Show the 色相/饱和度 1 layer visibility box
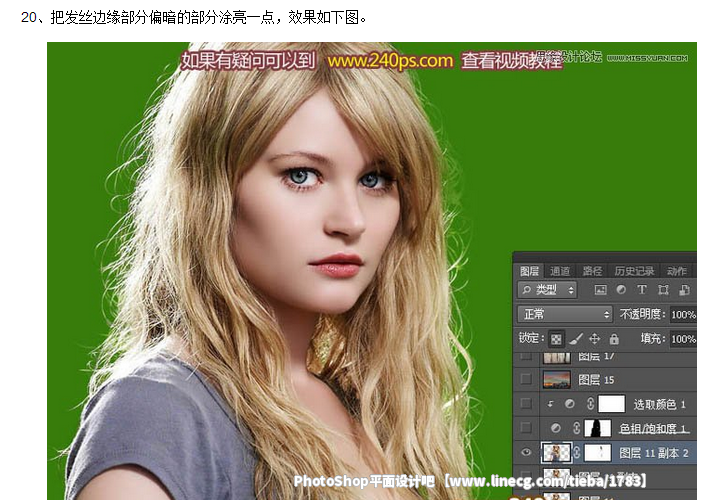702x500 pixels. [526, 428]
